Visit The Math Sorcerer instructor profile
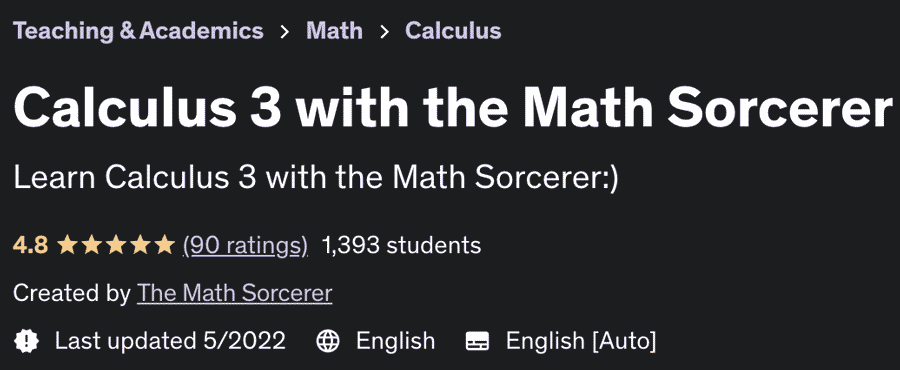Viewport: 900px width, 370px height. 234,293
